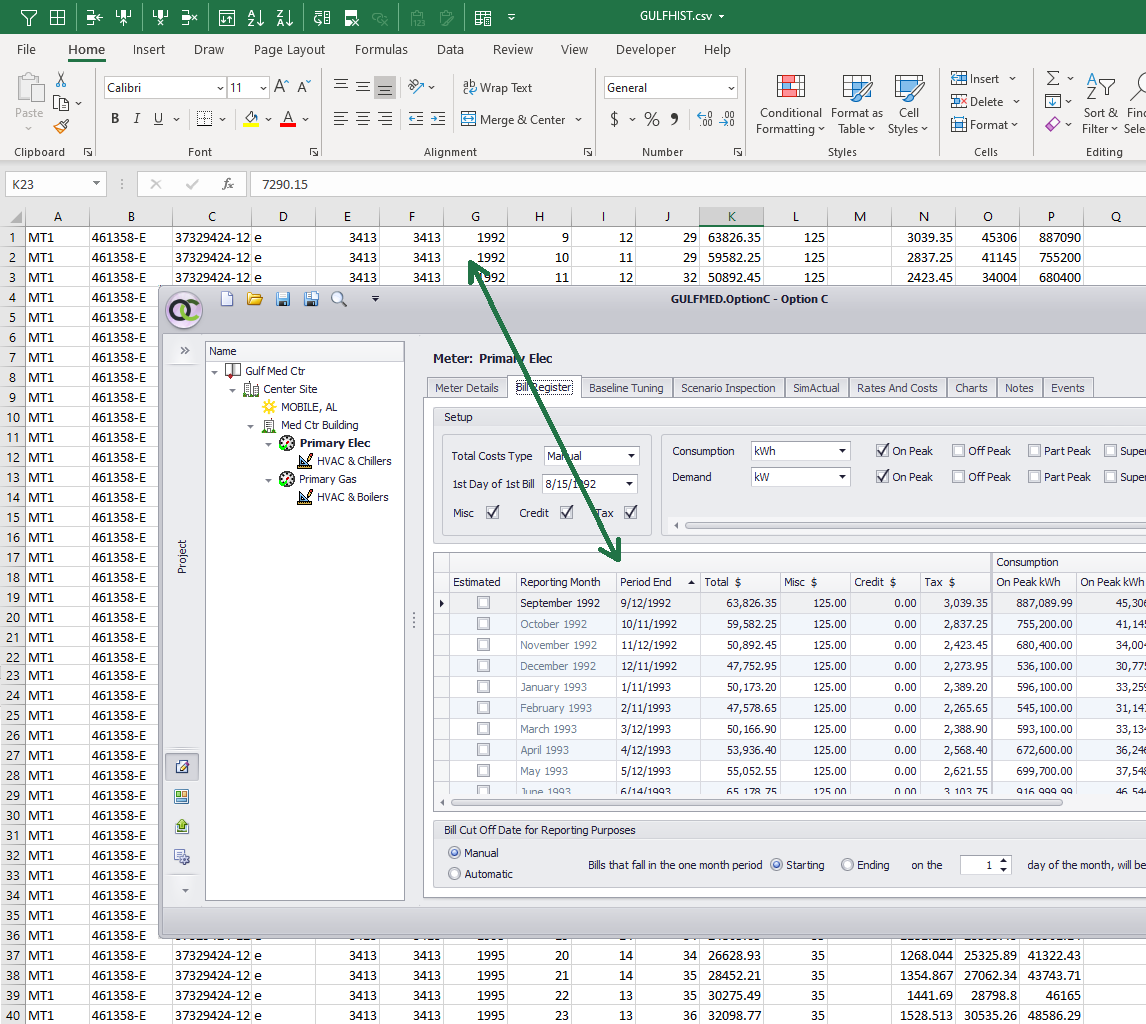The image size is (1146, 1024).
Task: Switch to the Baseline Tuning tab
Action: [626, 387]
